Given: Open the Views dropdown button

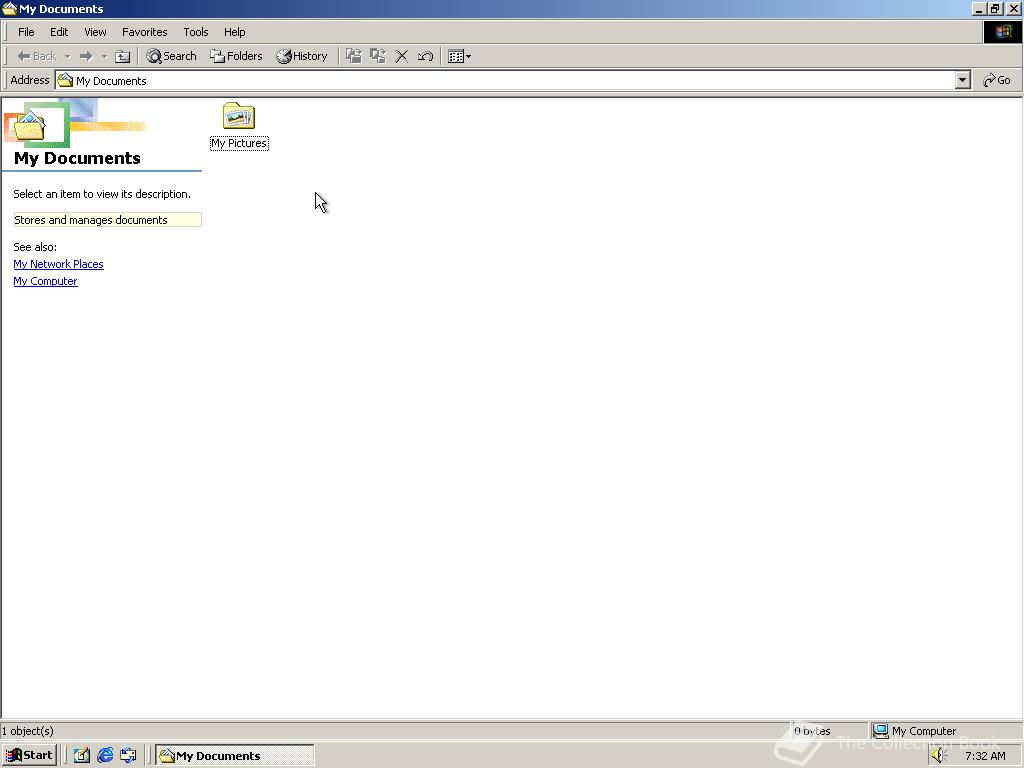Looking at the screenshot, I should click(460, 56).
